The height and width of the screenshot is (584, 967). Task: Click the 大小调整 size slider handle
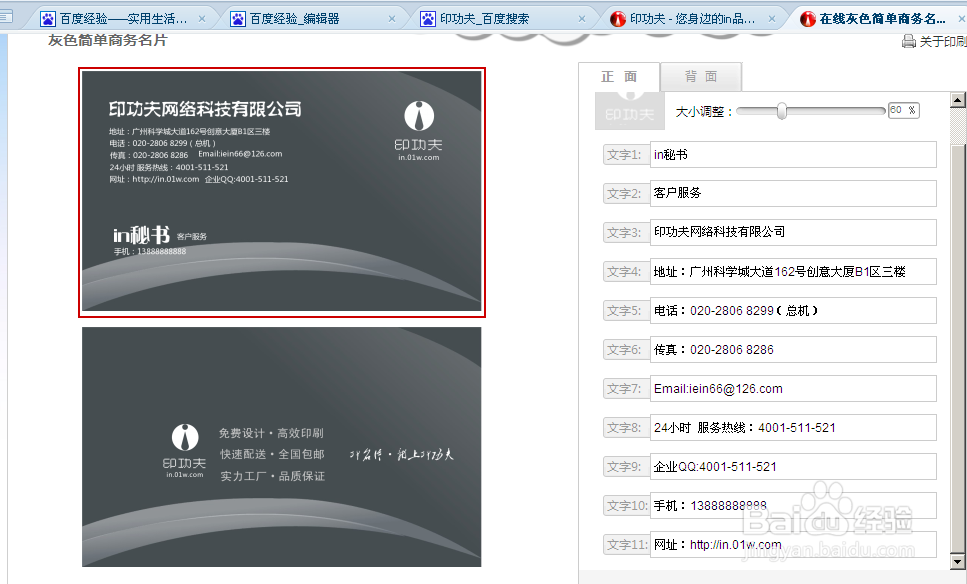coord(781,111)
